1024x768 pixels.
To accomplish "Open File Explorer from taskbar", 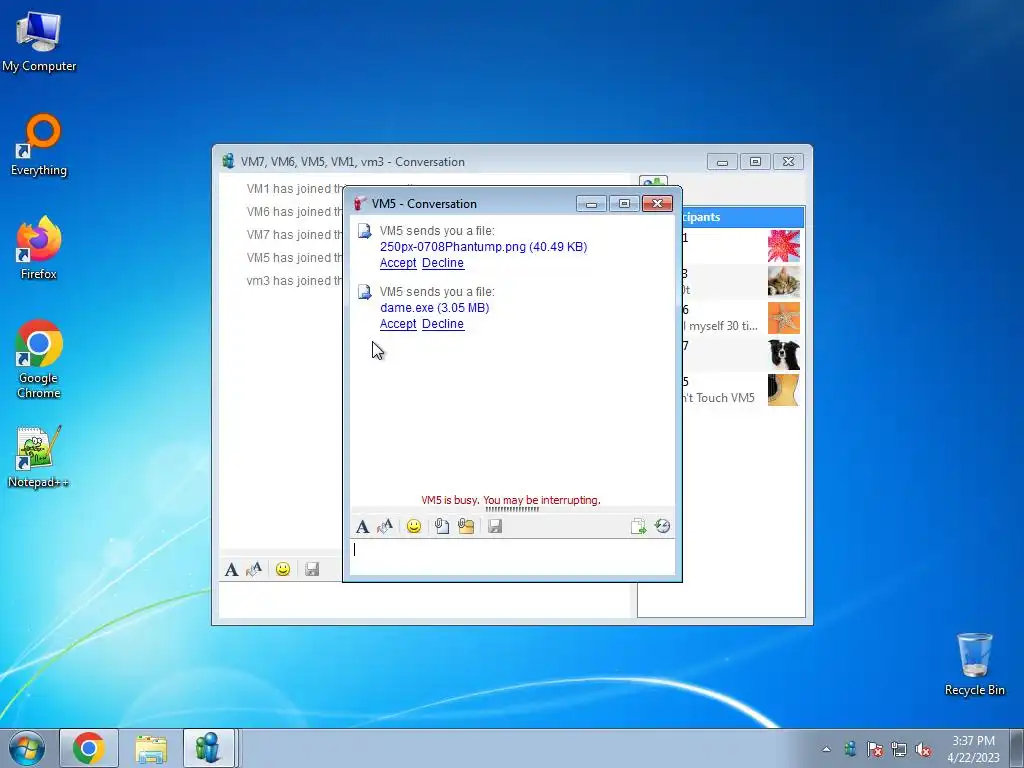I will click(x=151, y=748).
